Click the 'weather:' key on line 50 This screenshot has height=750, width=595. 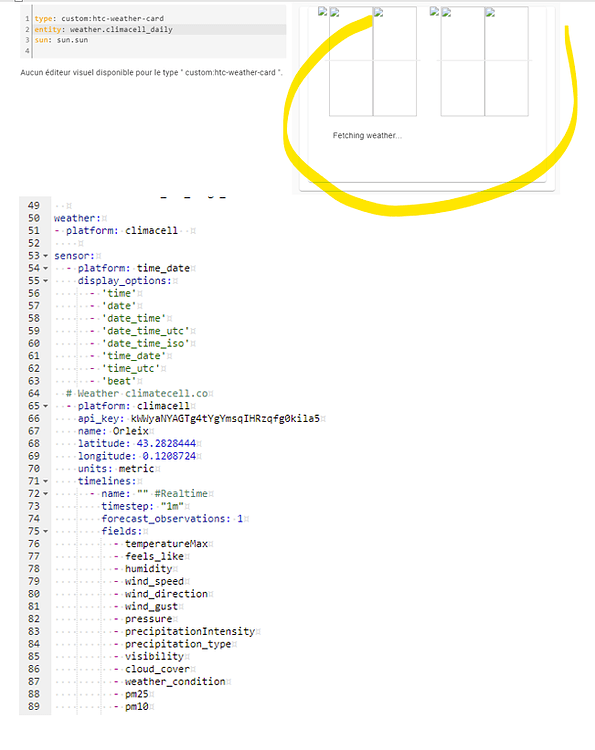click(77, 218)
